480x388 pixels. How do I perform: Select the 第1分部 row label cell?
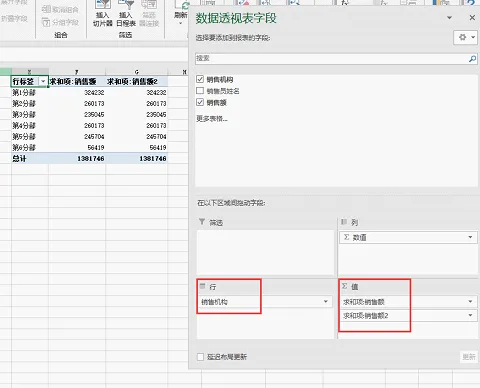30,92
